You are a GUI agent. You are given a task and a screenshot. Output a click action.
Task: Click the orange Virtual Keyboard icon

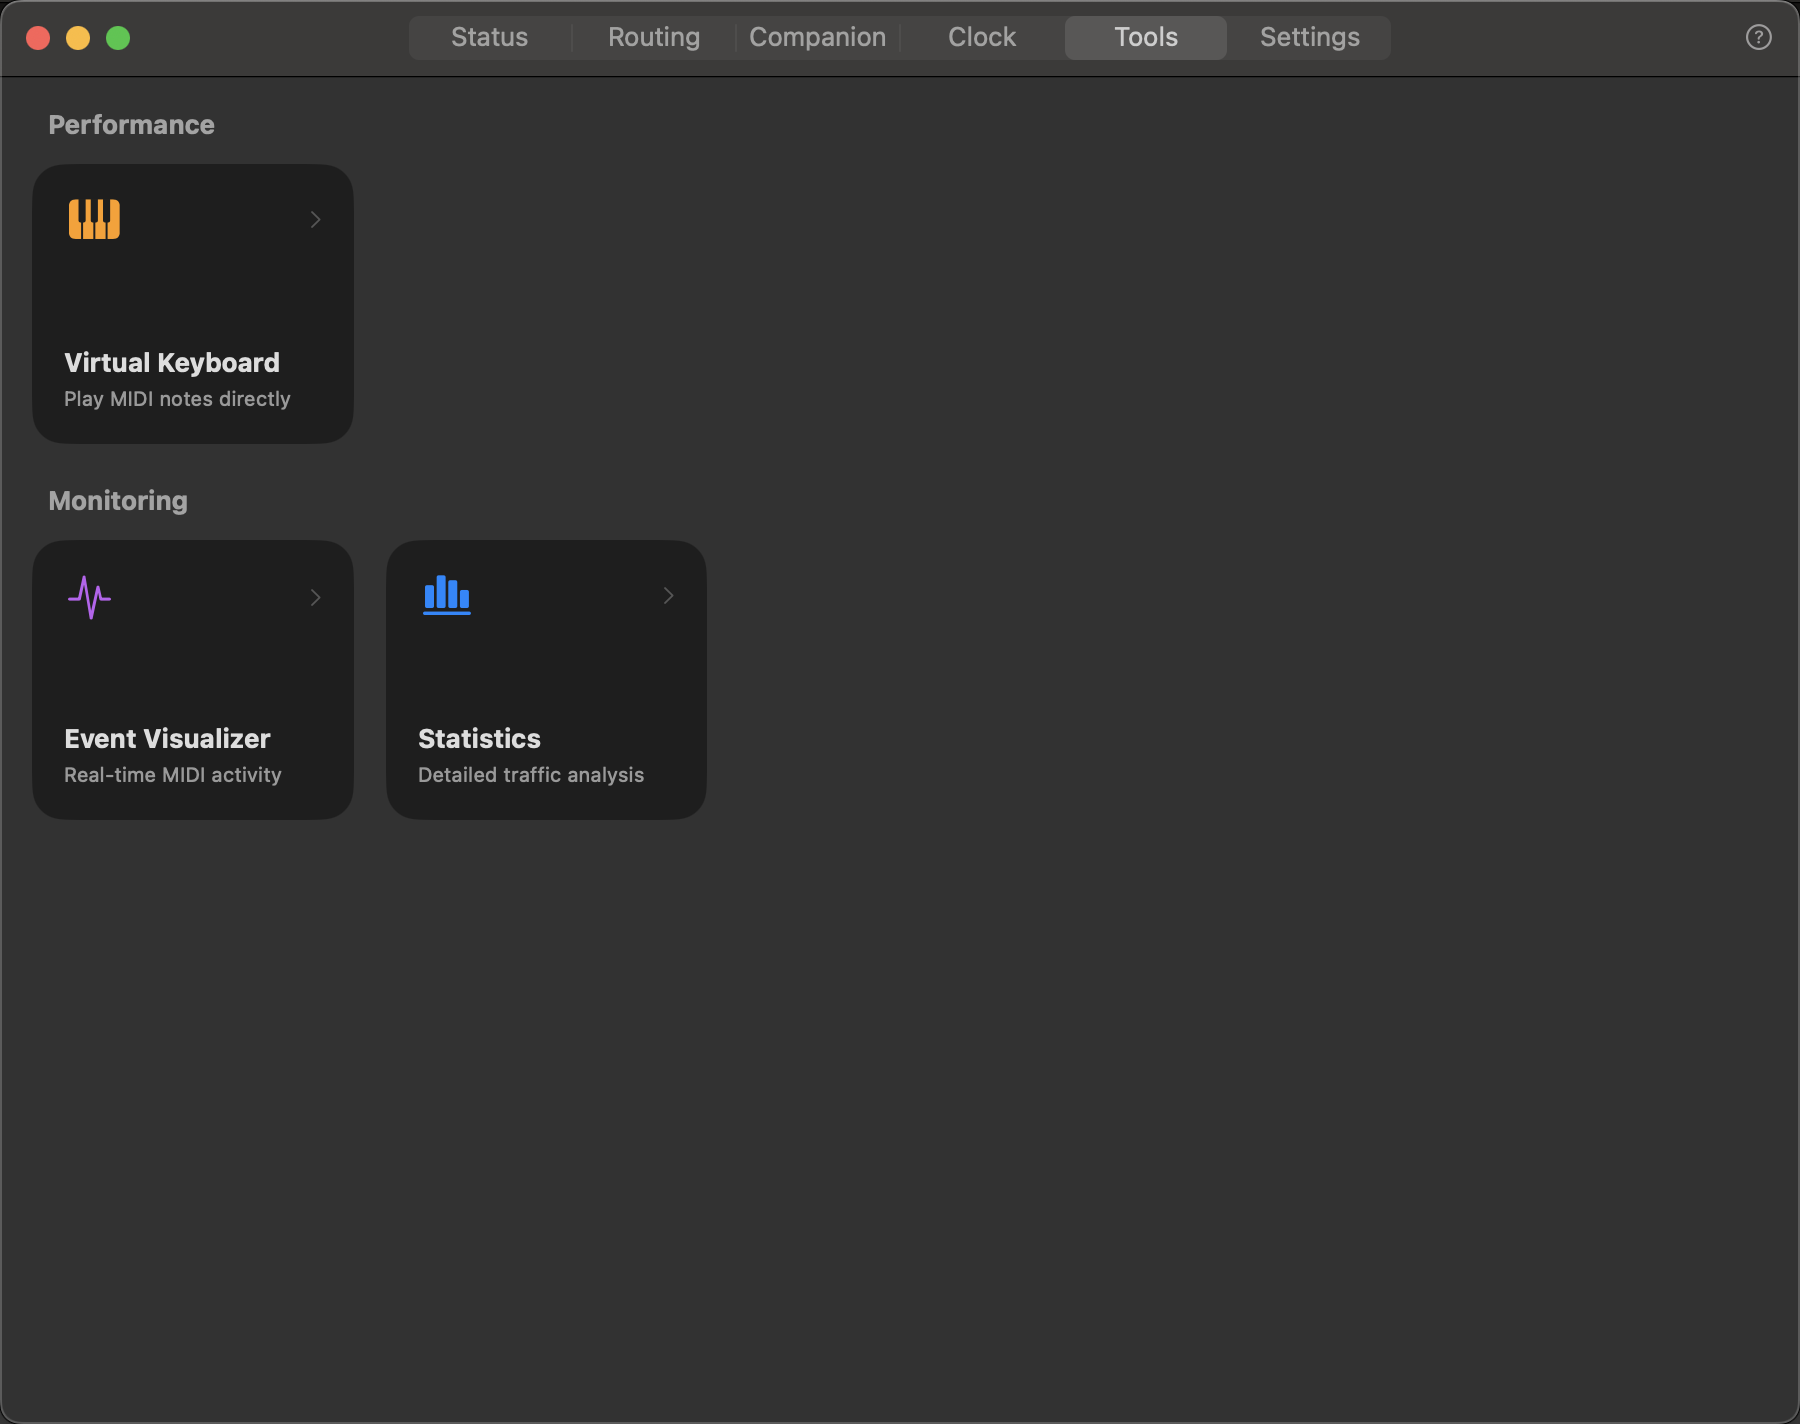click(x=93, y=219)
